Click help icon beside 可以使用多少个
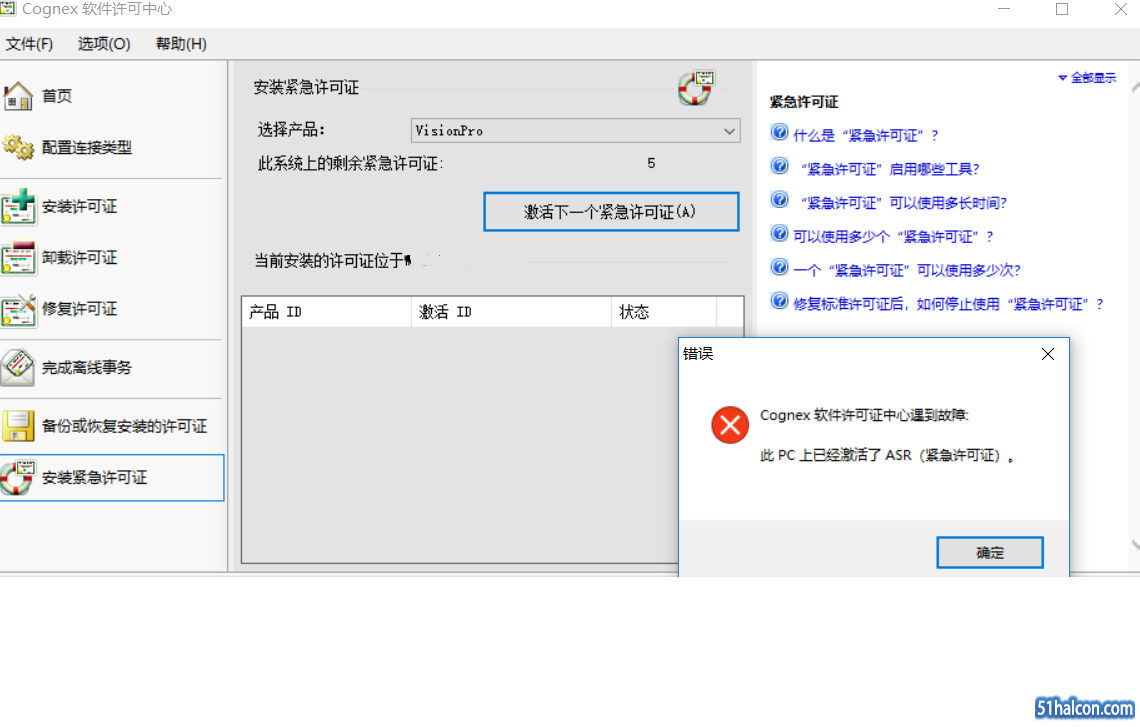Screen dimensions: 1140x727 click(x=779, y=234)
